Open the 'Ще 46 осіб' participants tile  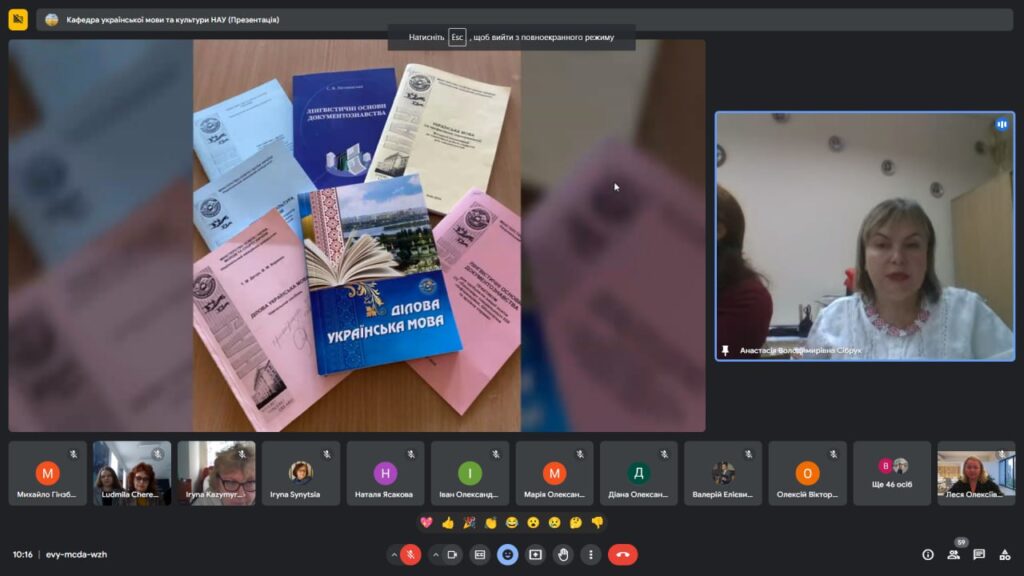[893, 473]
